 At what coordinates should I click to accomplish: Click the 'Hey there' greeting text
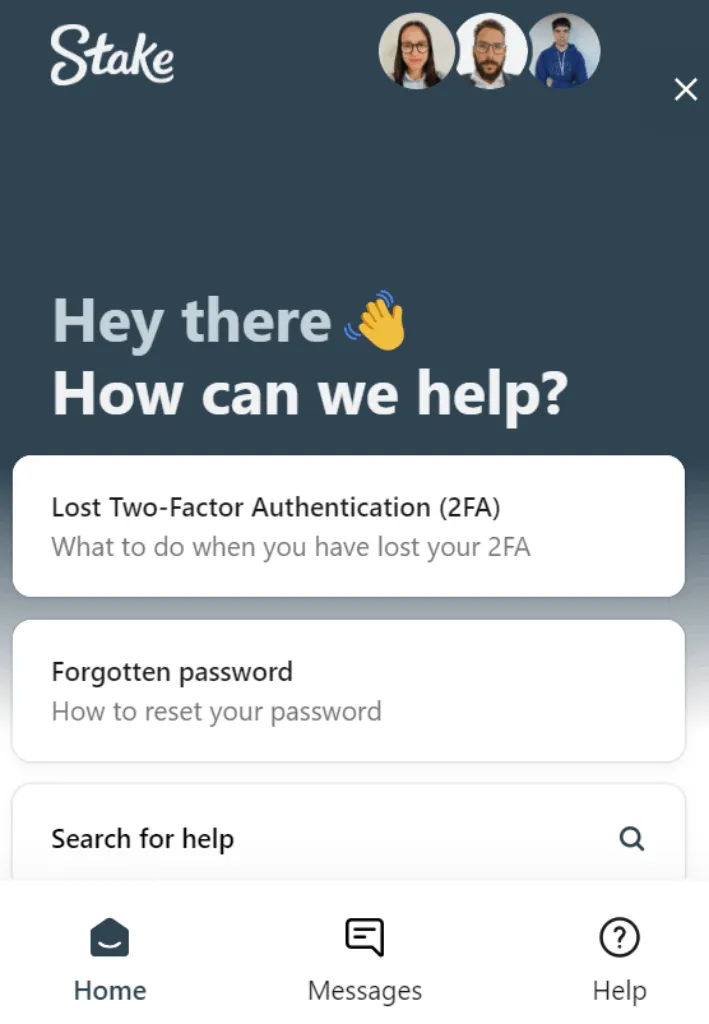(x=191, y=322)
